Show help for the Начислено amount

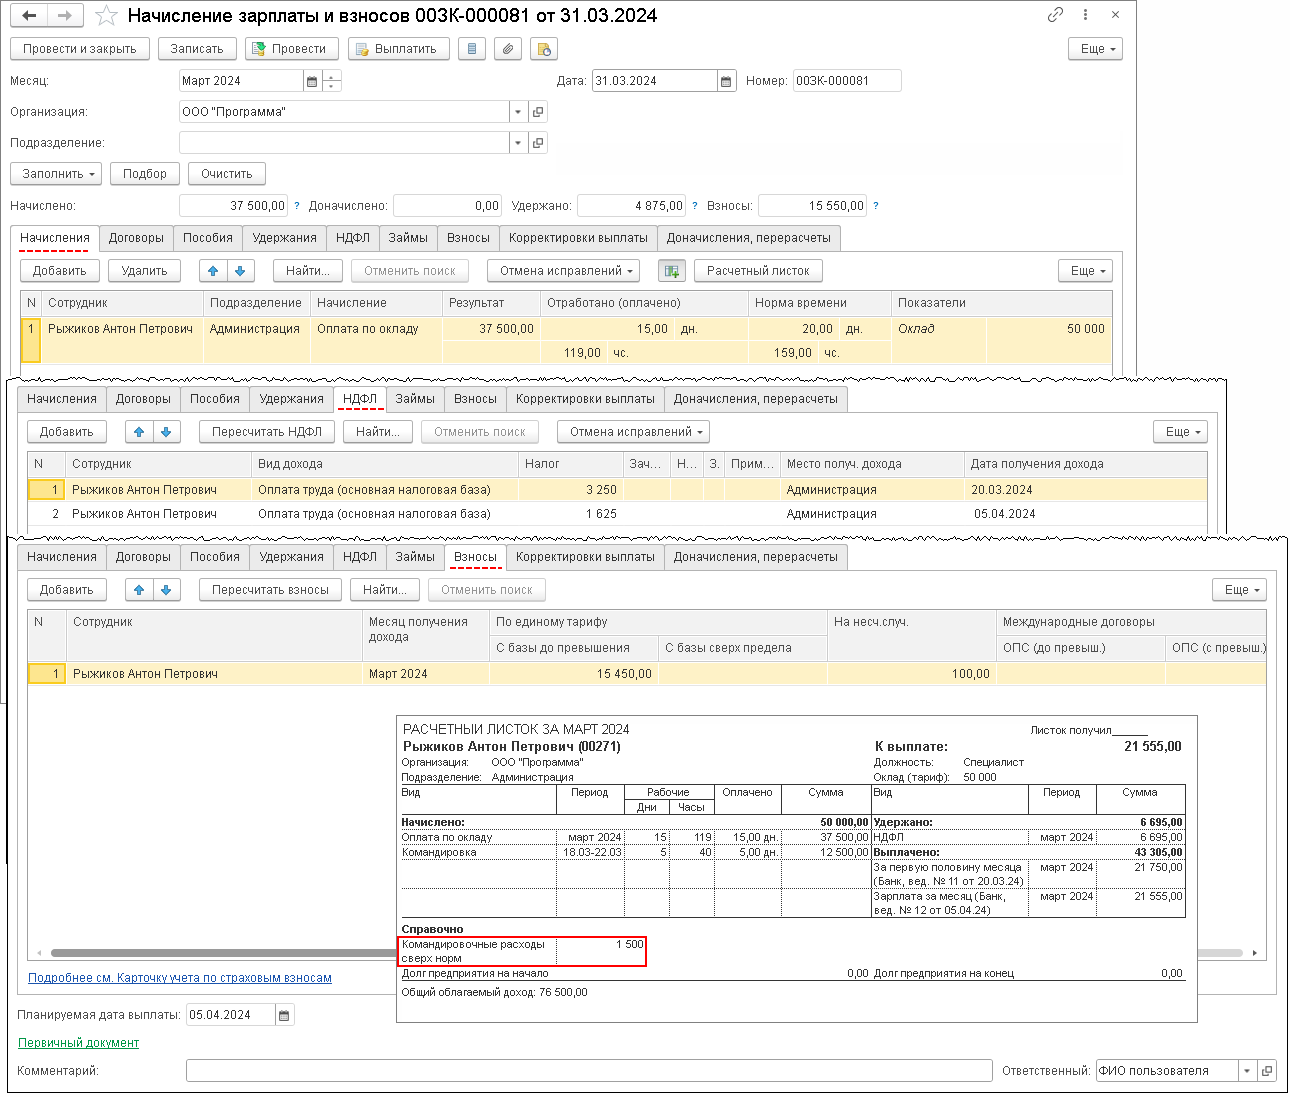pyautogui.click(x=297, y=206)
